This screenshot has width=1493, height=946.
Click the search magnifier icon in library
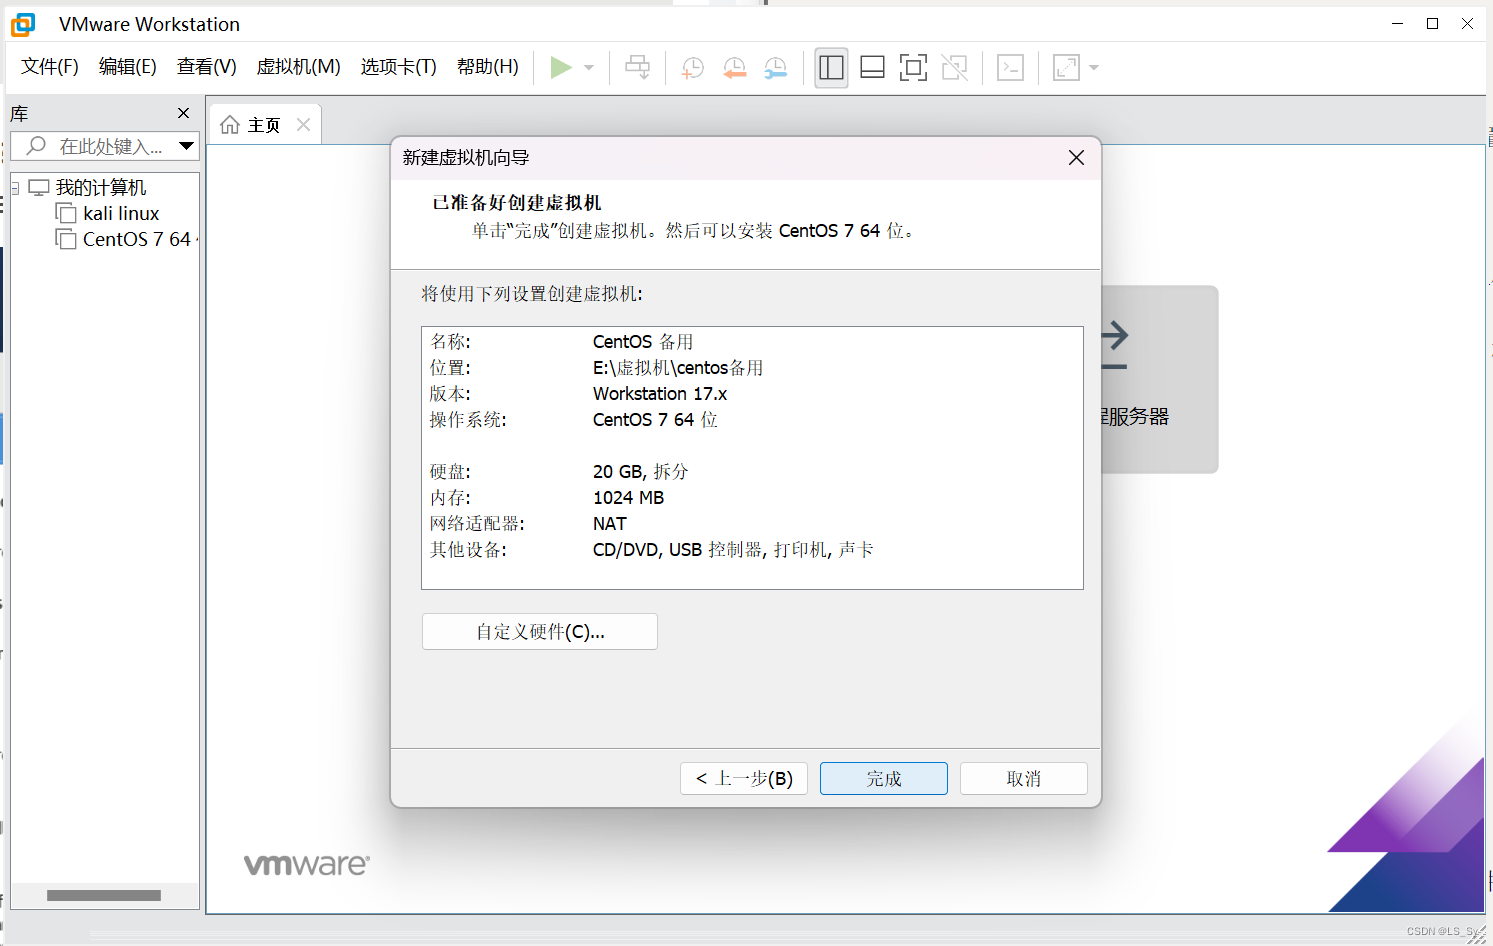36,146
